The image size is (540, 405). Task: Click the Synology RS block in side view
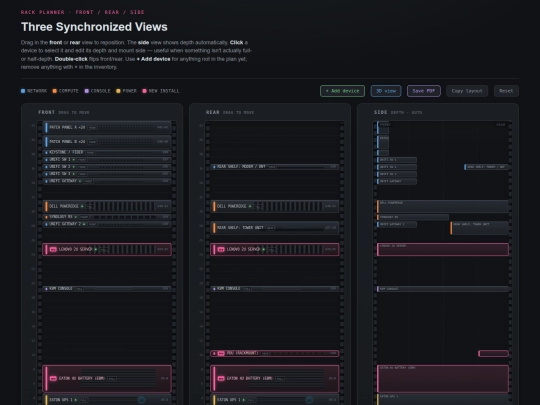pyautogui.click(x=413, y=217)
